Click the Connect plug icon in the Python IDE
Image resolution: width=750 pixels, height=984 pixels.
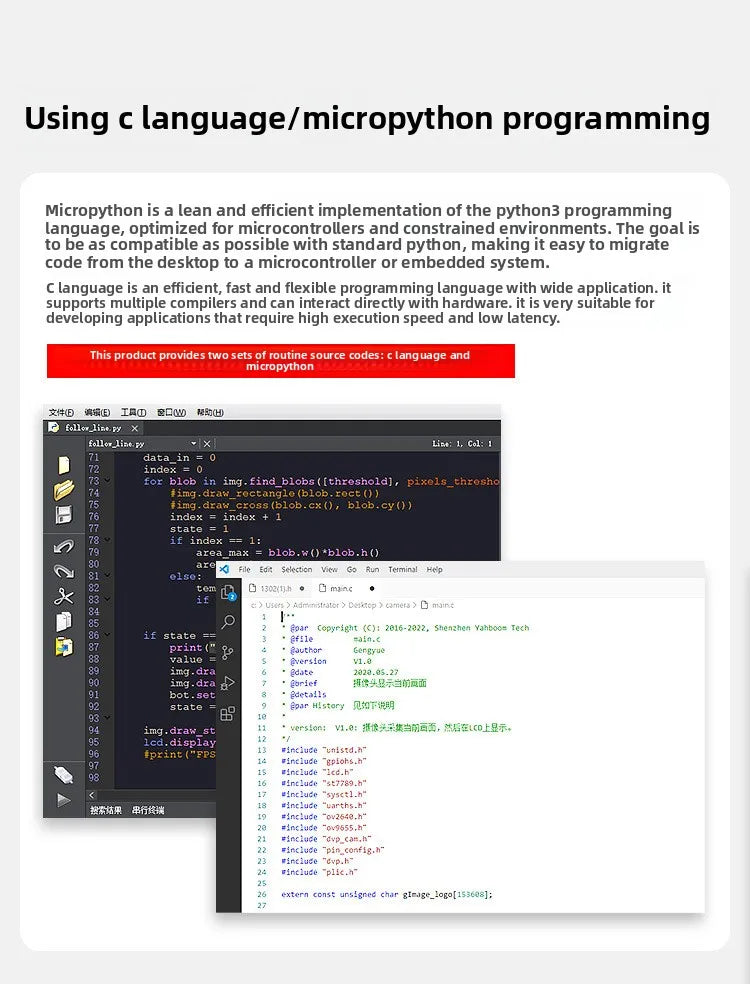pyautogui.click(x=63, y=775)
